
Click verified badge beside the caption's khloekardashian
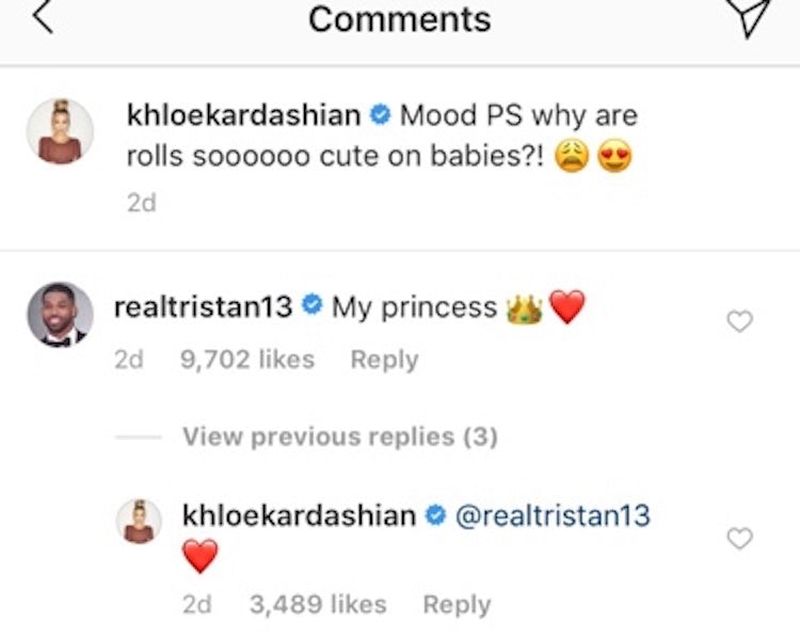(x=379, y=116)
